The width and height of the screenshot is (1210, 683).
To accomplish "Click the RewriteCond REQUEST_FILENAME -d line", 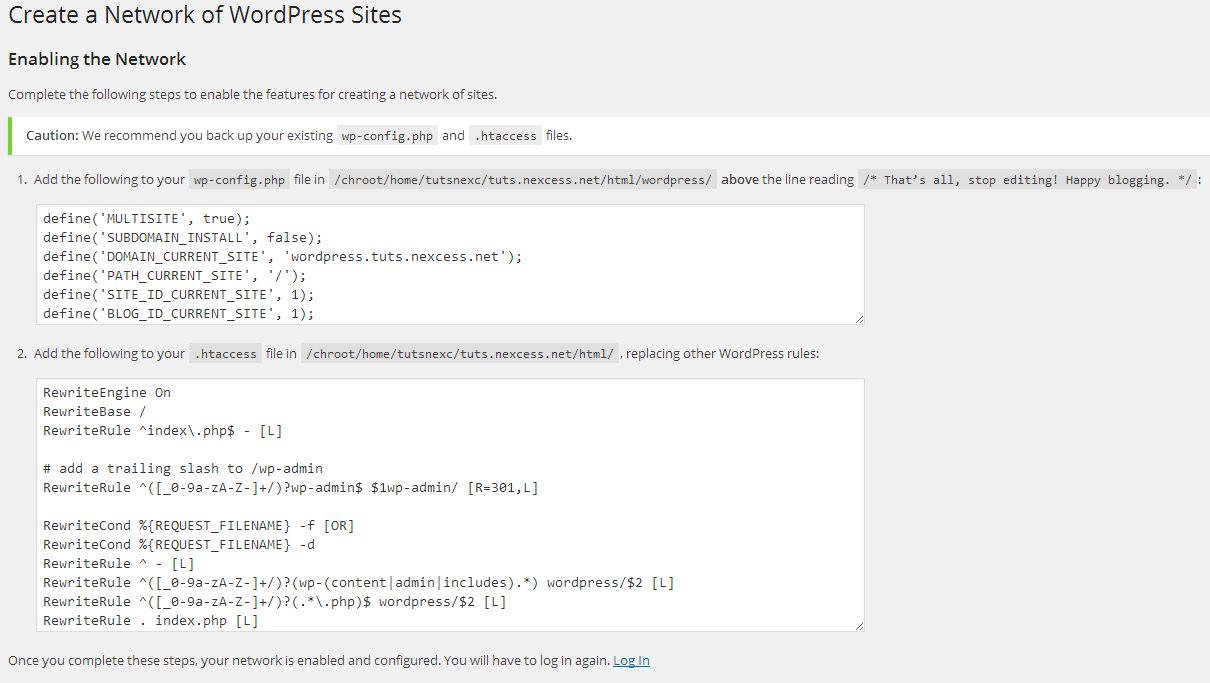I will pos(179,544).
